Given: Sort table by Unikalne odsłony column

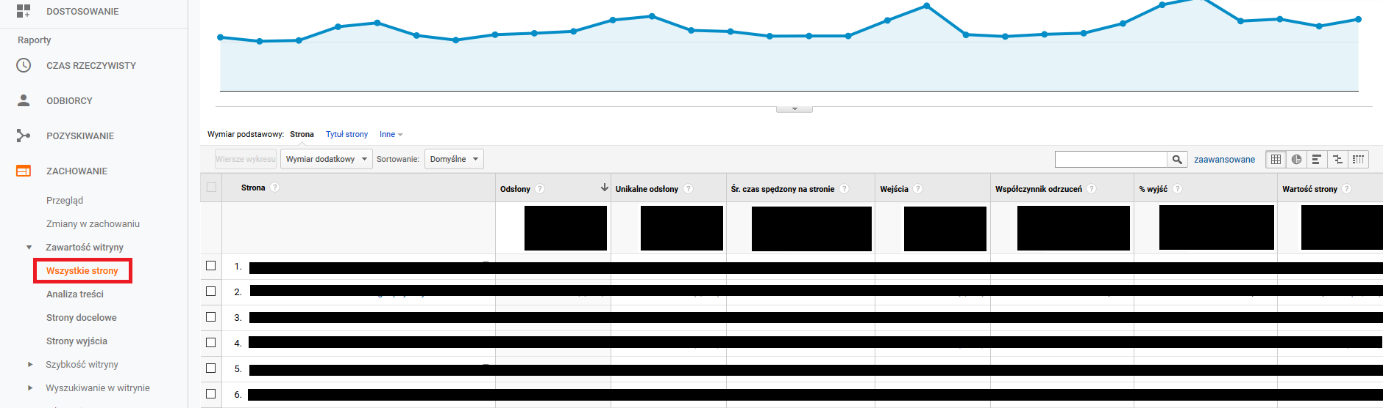Looking at the screenshot, I should (648, 188).
